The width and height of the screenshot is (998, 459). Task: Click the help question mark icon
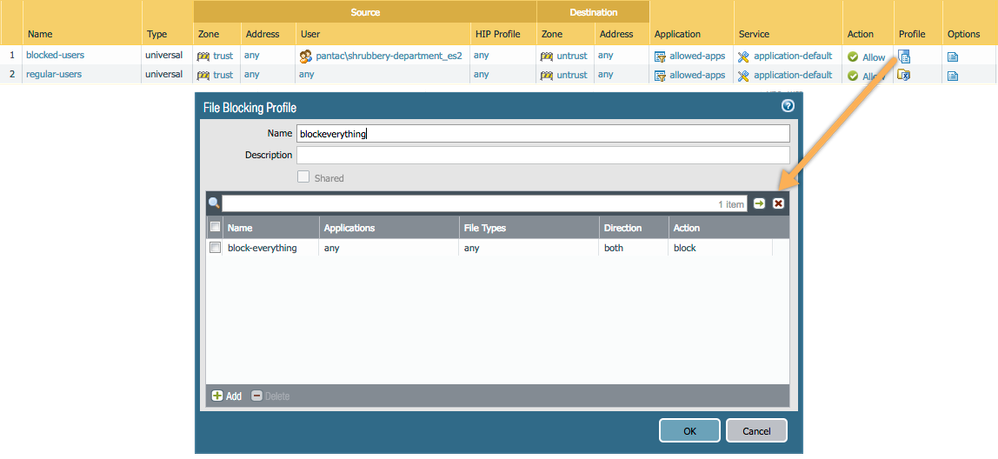787,106
